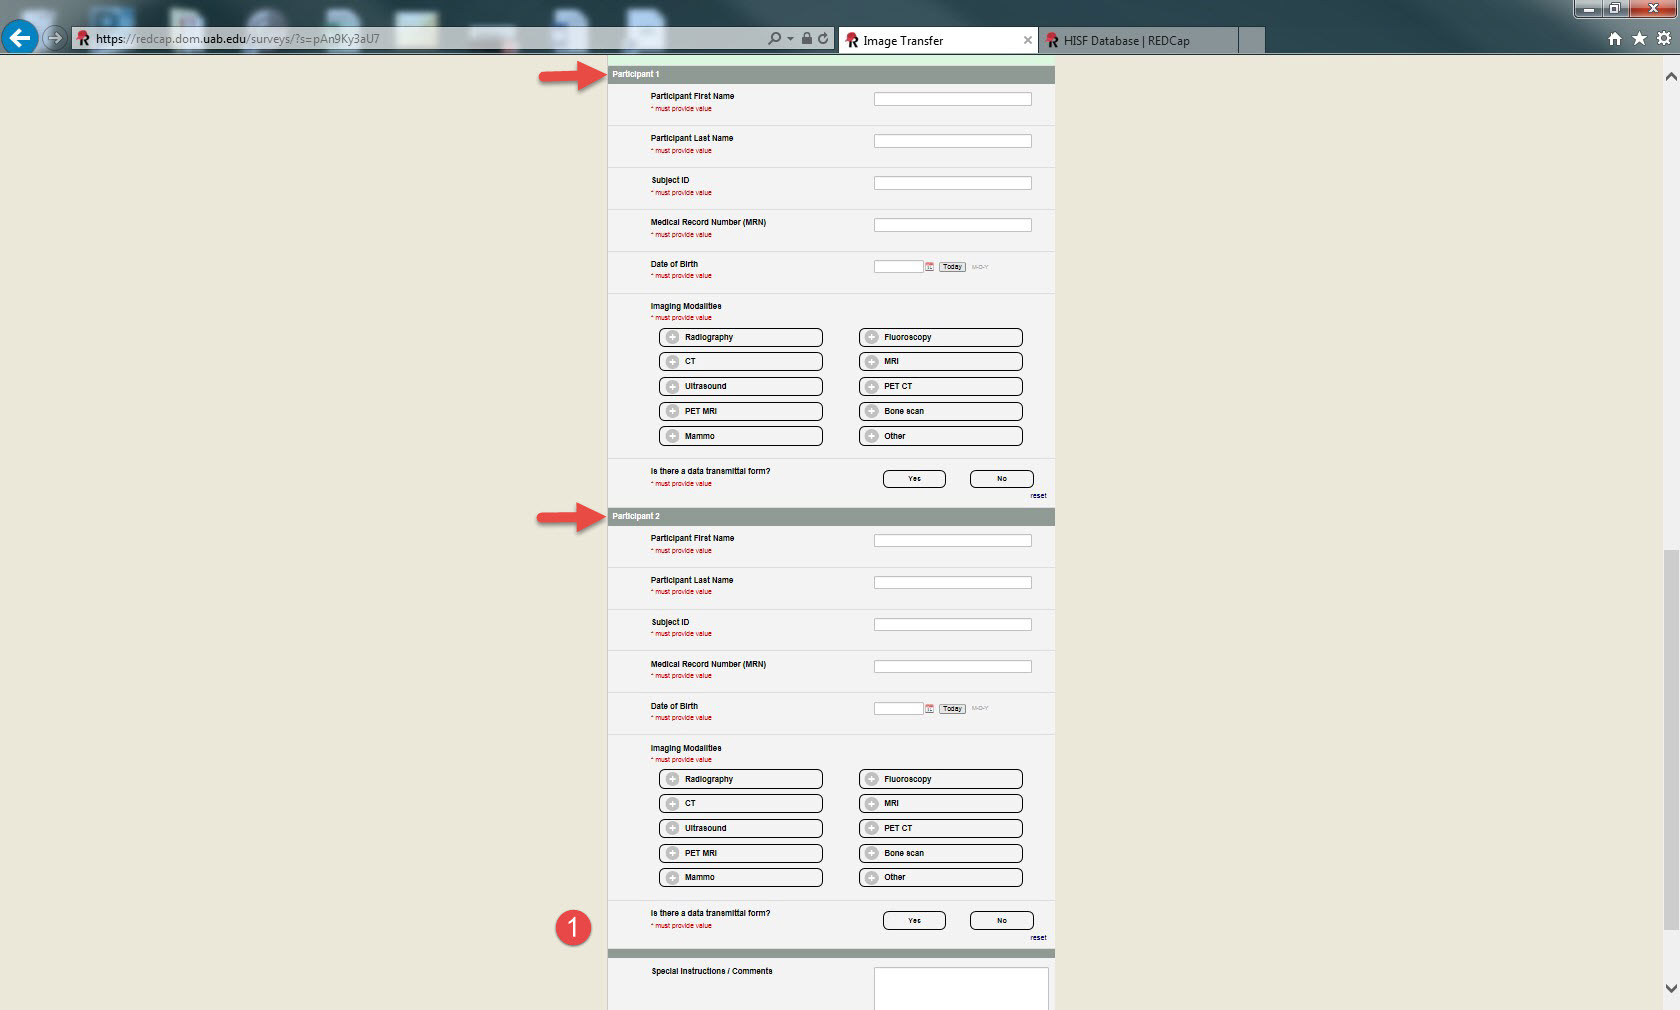Viewport: 1680px width, 1010px height.
Task: Choose Yes for Participant 2 data transmittal form
Action: pyautogui.click(x=914, y=921)
